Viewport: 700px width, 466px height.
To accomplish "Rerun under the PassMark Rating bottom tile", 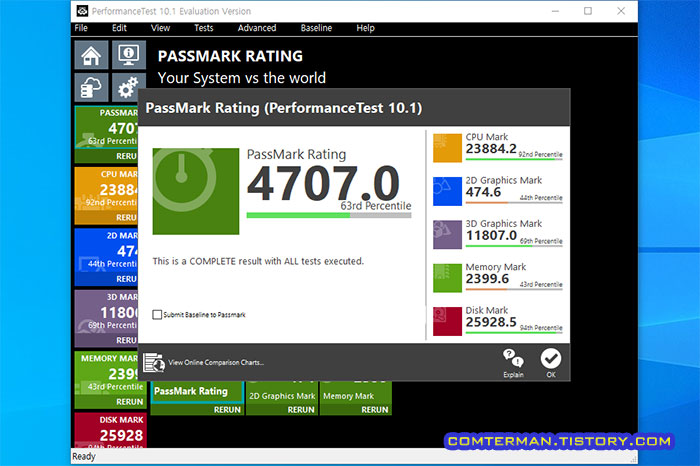I will [x=227, y=410].
